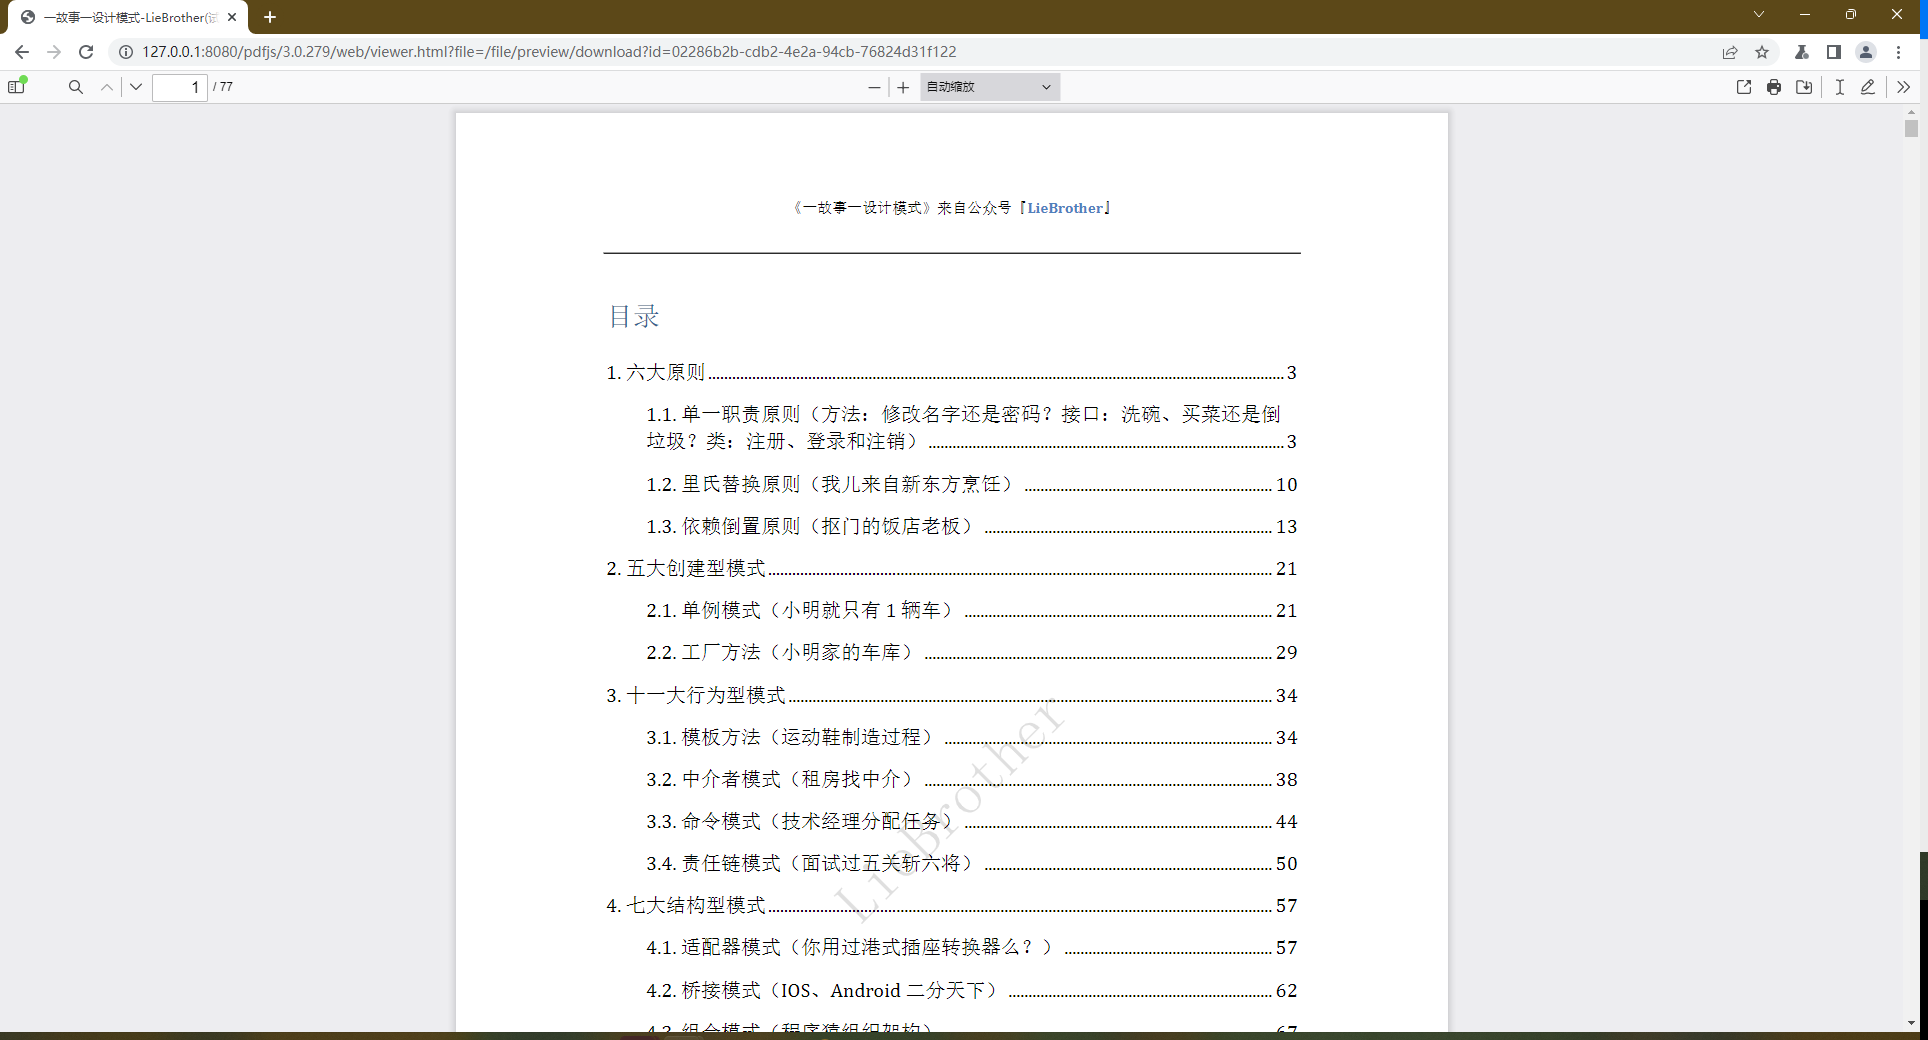
Task: Select the text annotation tool
Action: point(1839,87)
